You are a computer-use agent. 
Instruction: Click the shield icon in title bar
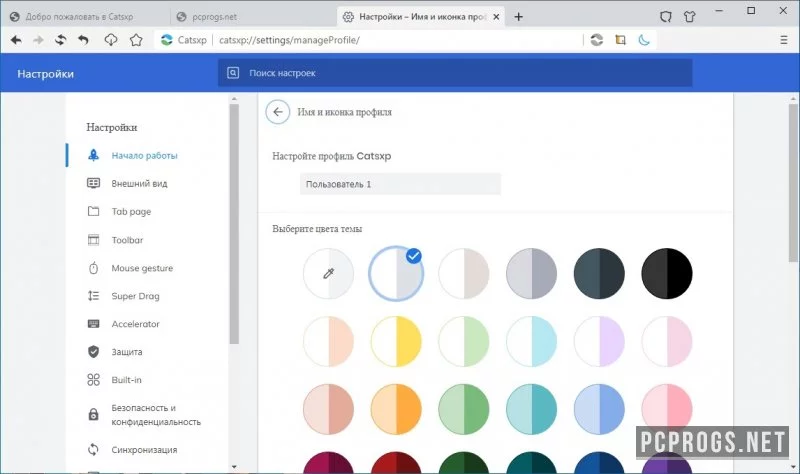pos(666,17)
